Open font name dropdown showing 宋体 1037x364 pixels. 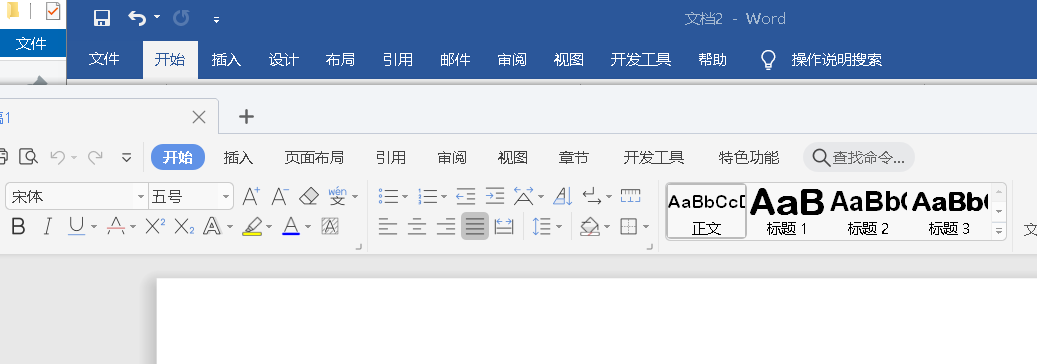point(140,197)
